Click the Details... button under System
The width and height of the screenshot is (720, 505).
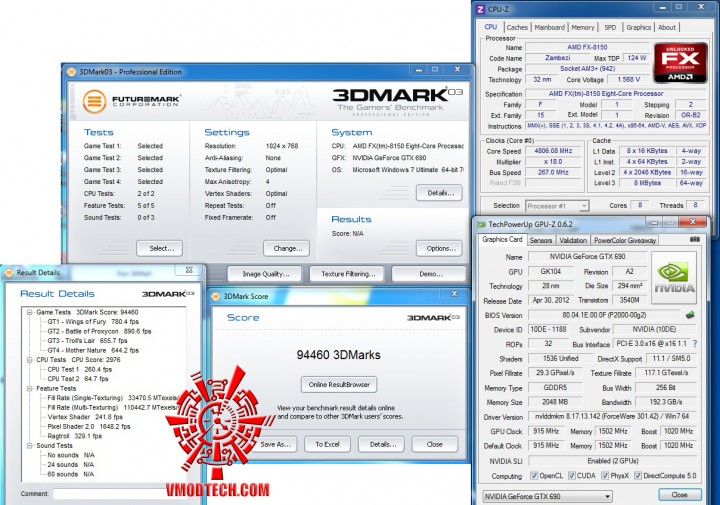tap(439, 193)
